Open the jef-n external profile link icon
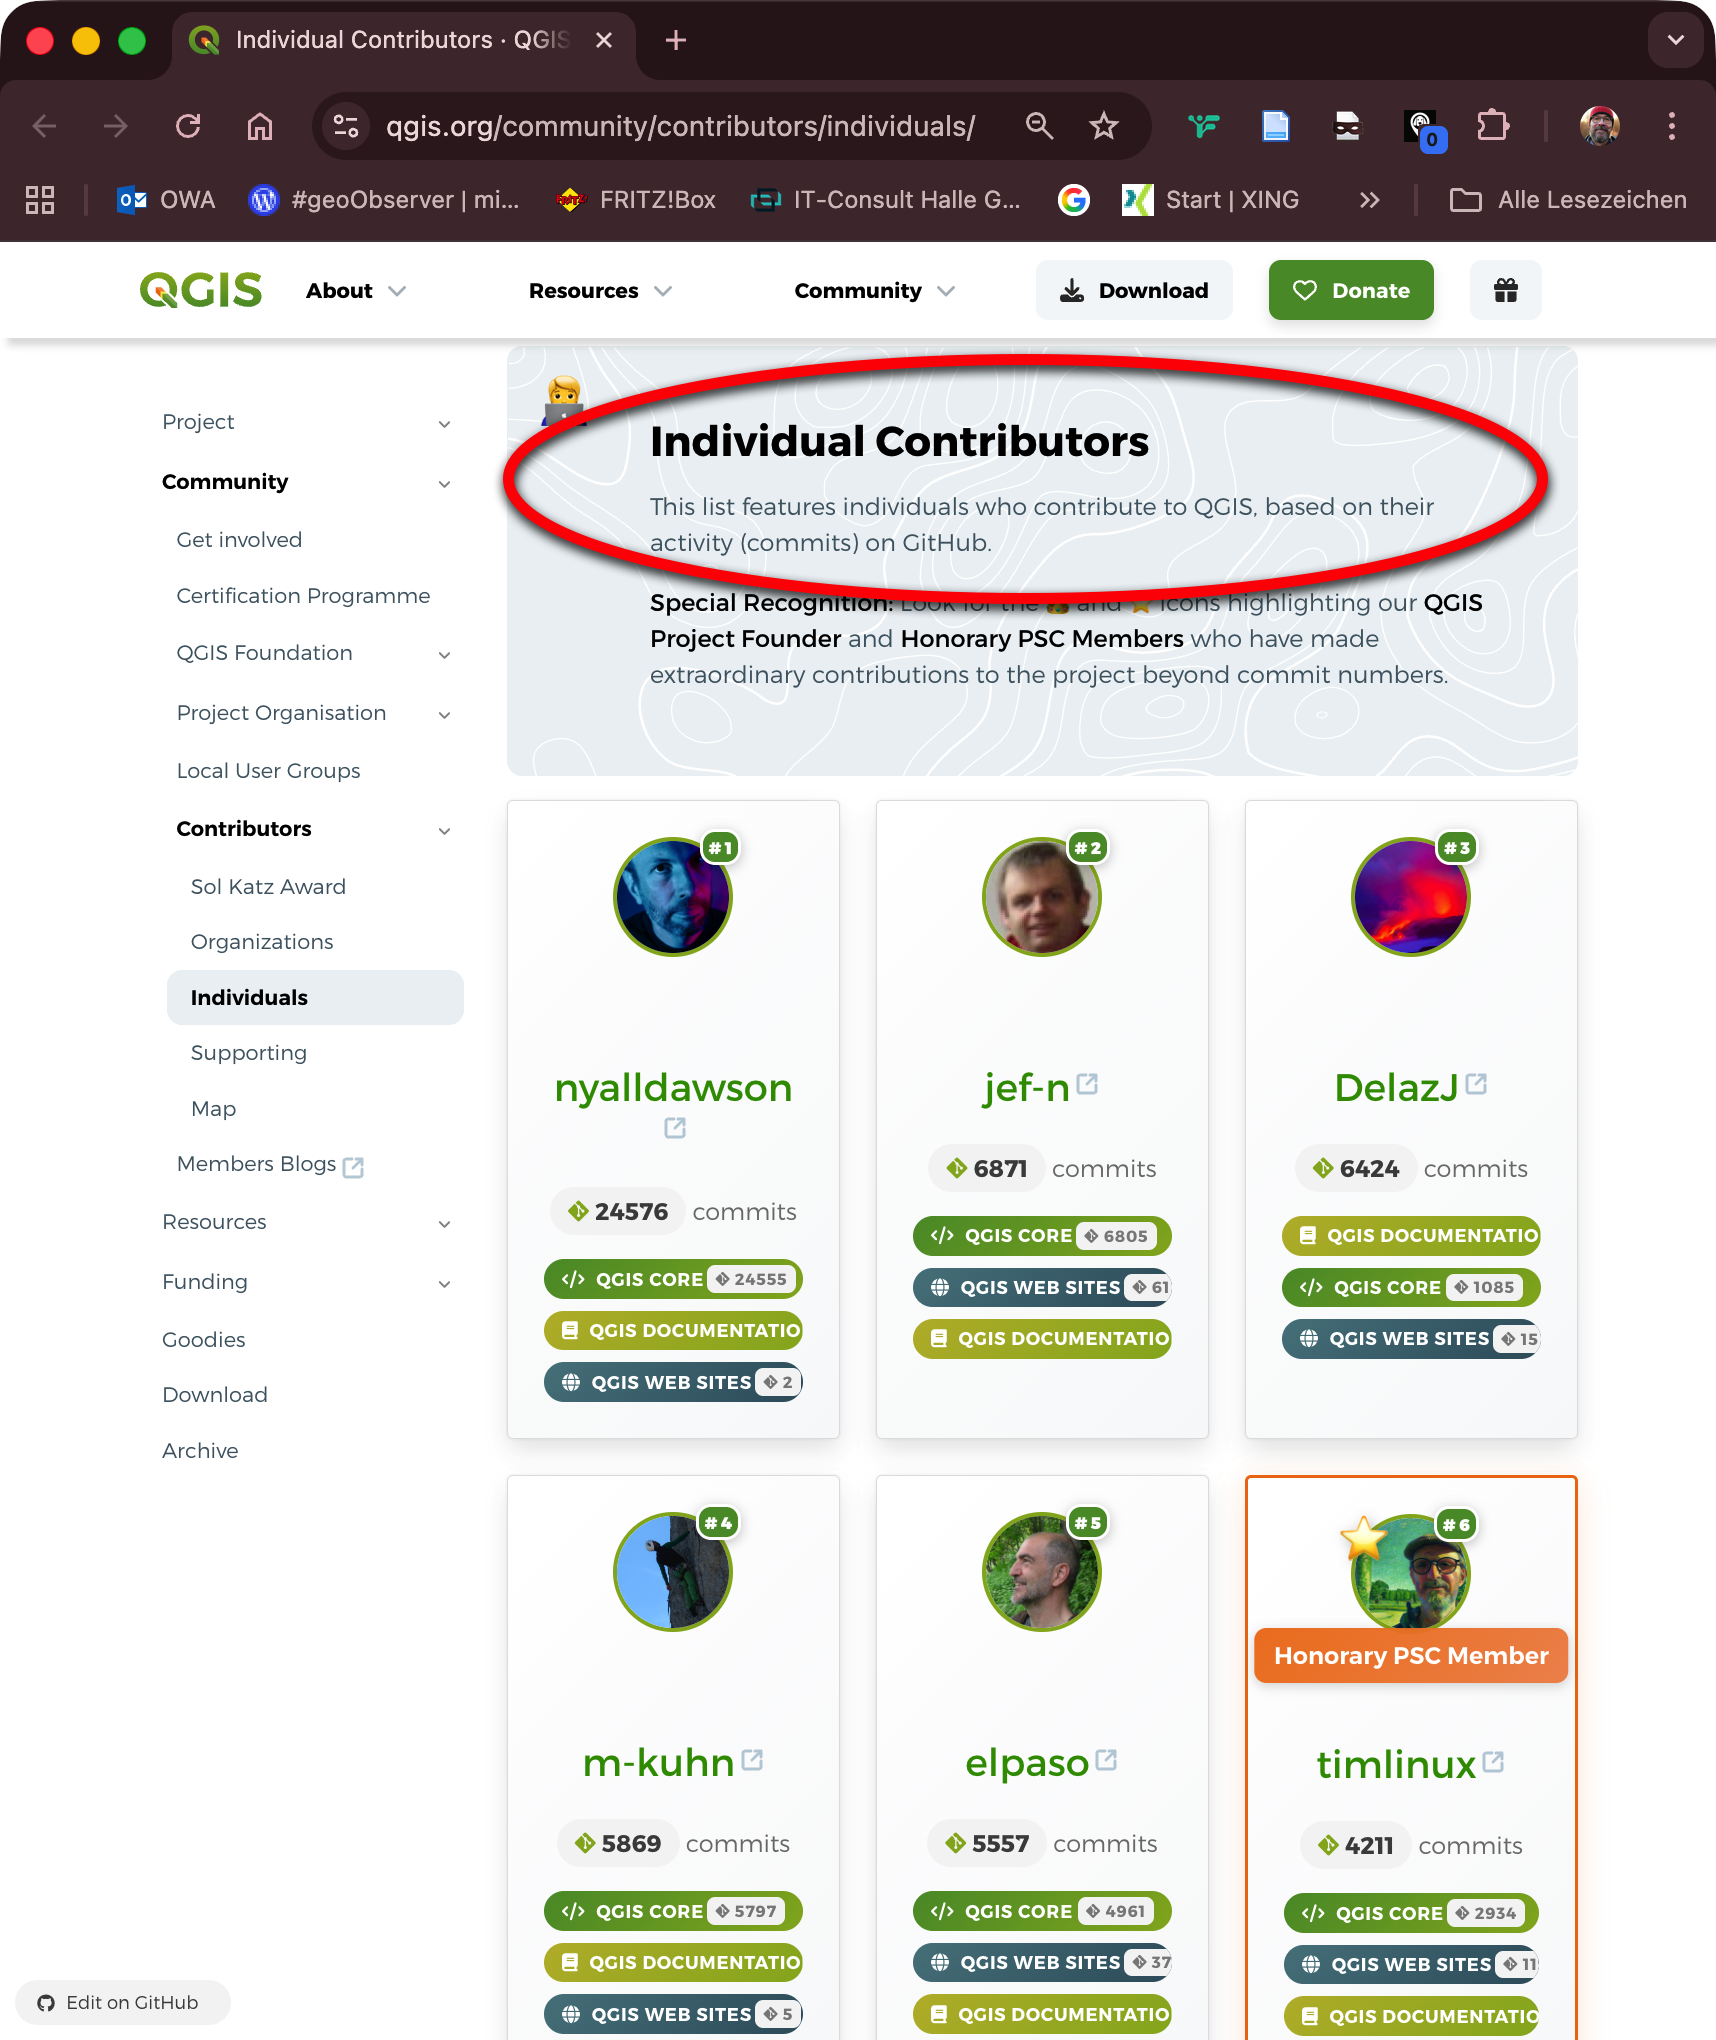Viewport: 1716px width, 2040px height. [x=1088, y=1084]
